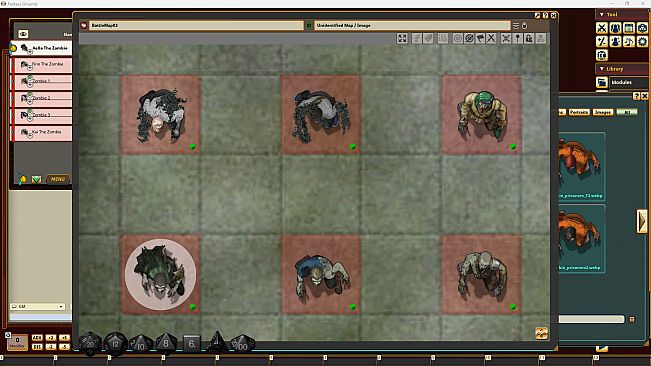The width and height of the screenshot is (651, 366).
Task: Click the Unidentified Map / Image name field
Action: click(x=412, y=26)
